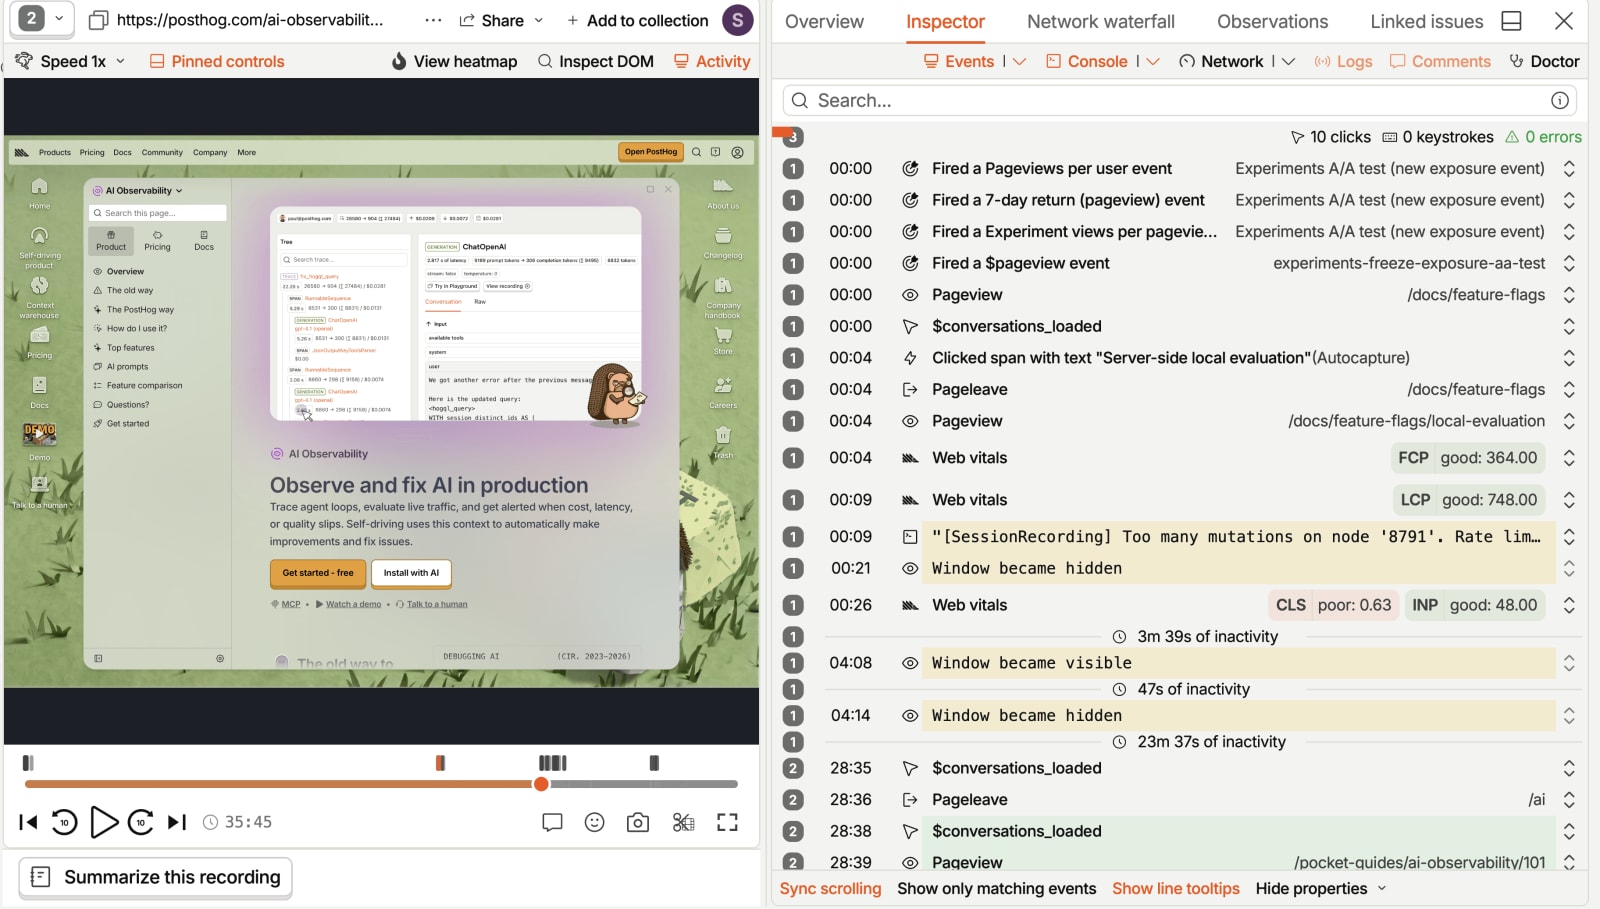Toggle Show only matching events

point(996,888)
